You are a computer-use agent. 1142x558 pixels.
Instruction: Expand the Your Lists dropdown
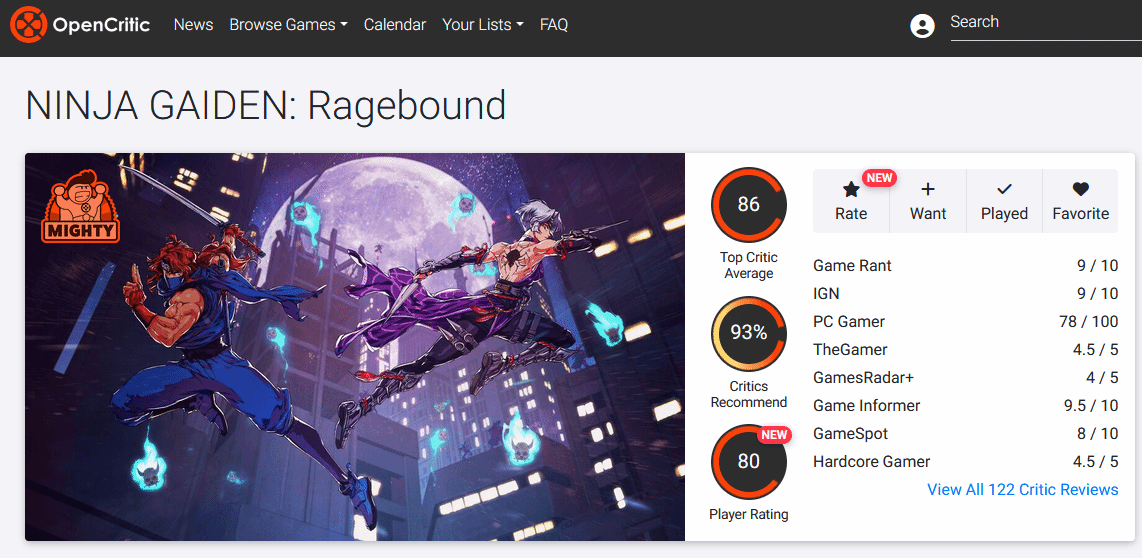pyautogui.click(x=482, y=25)
